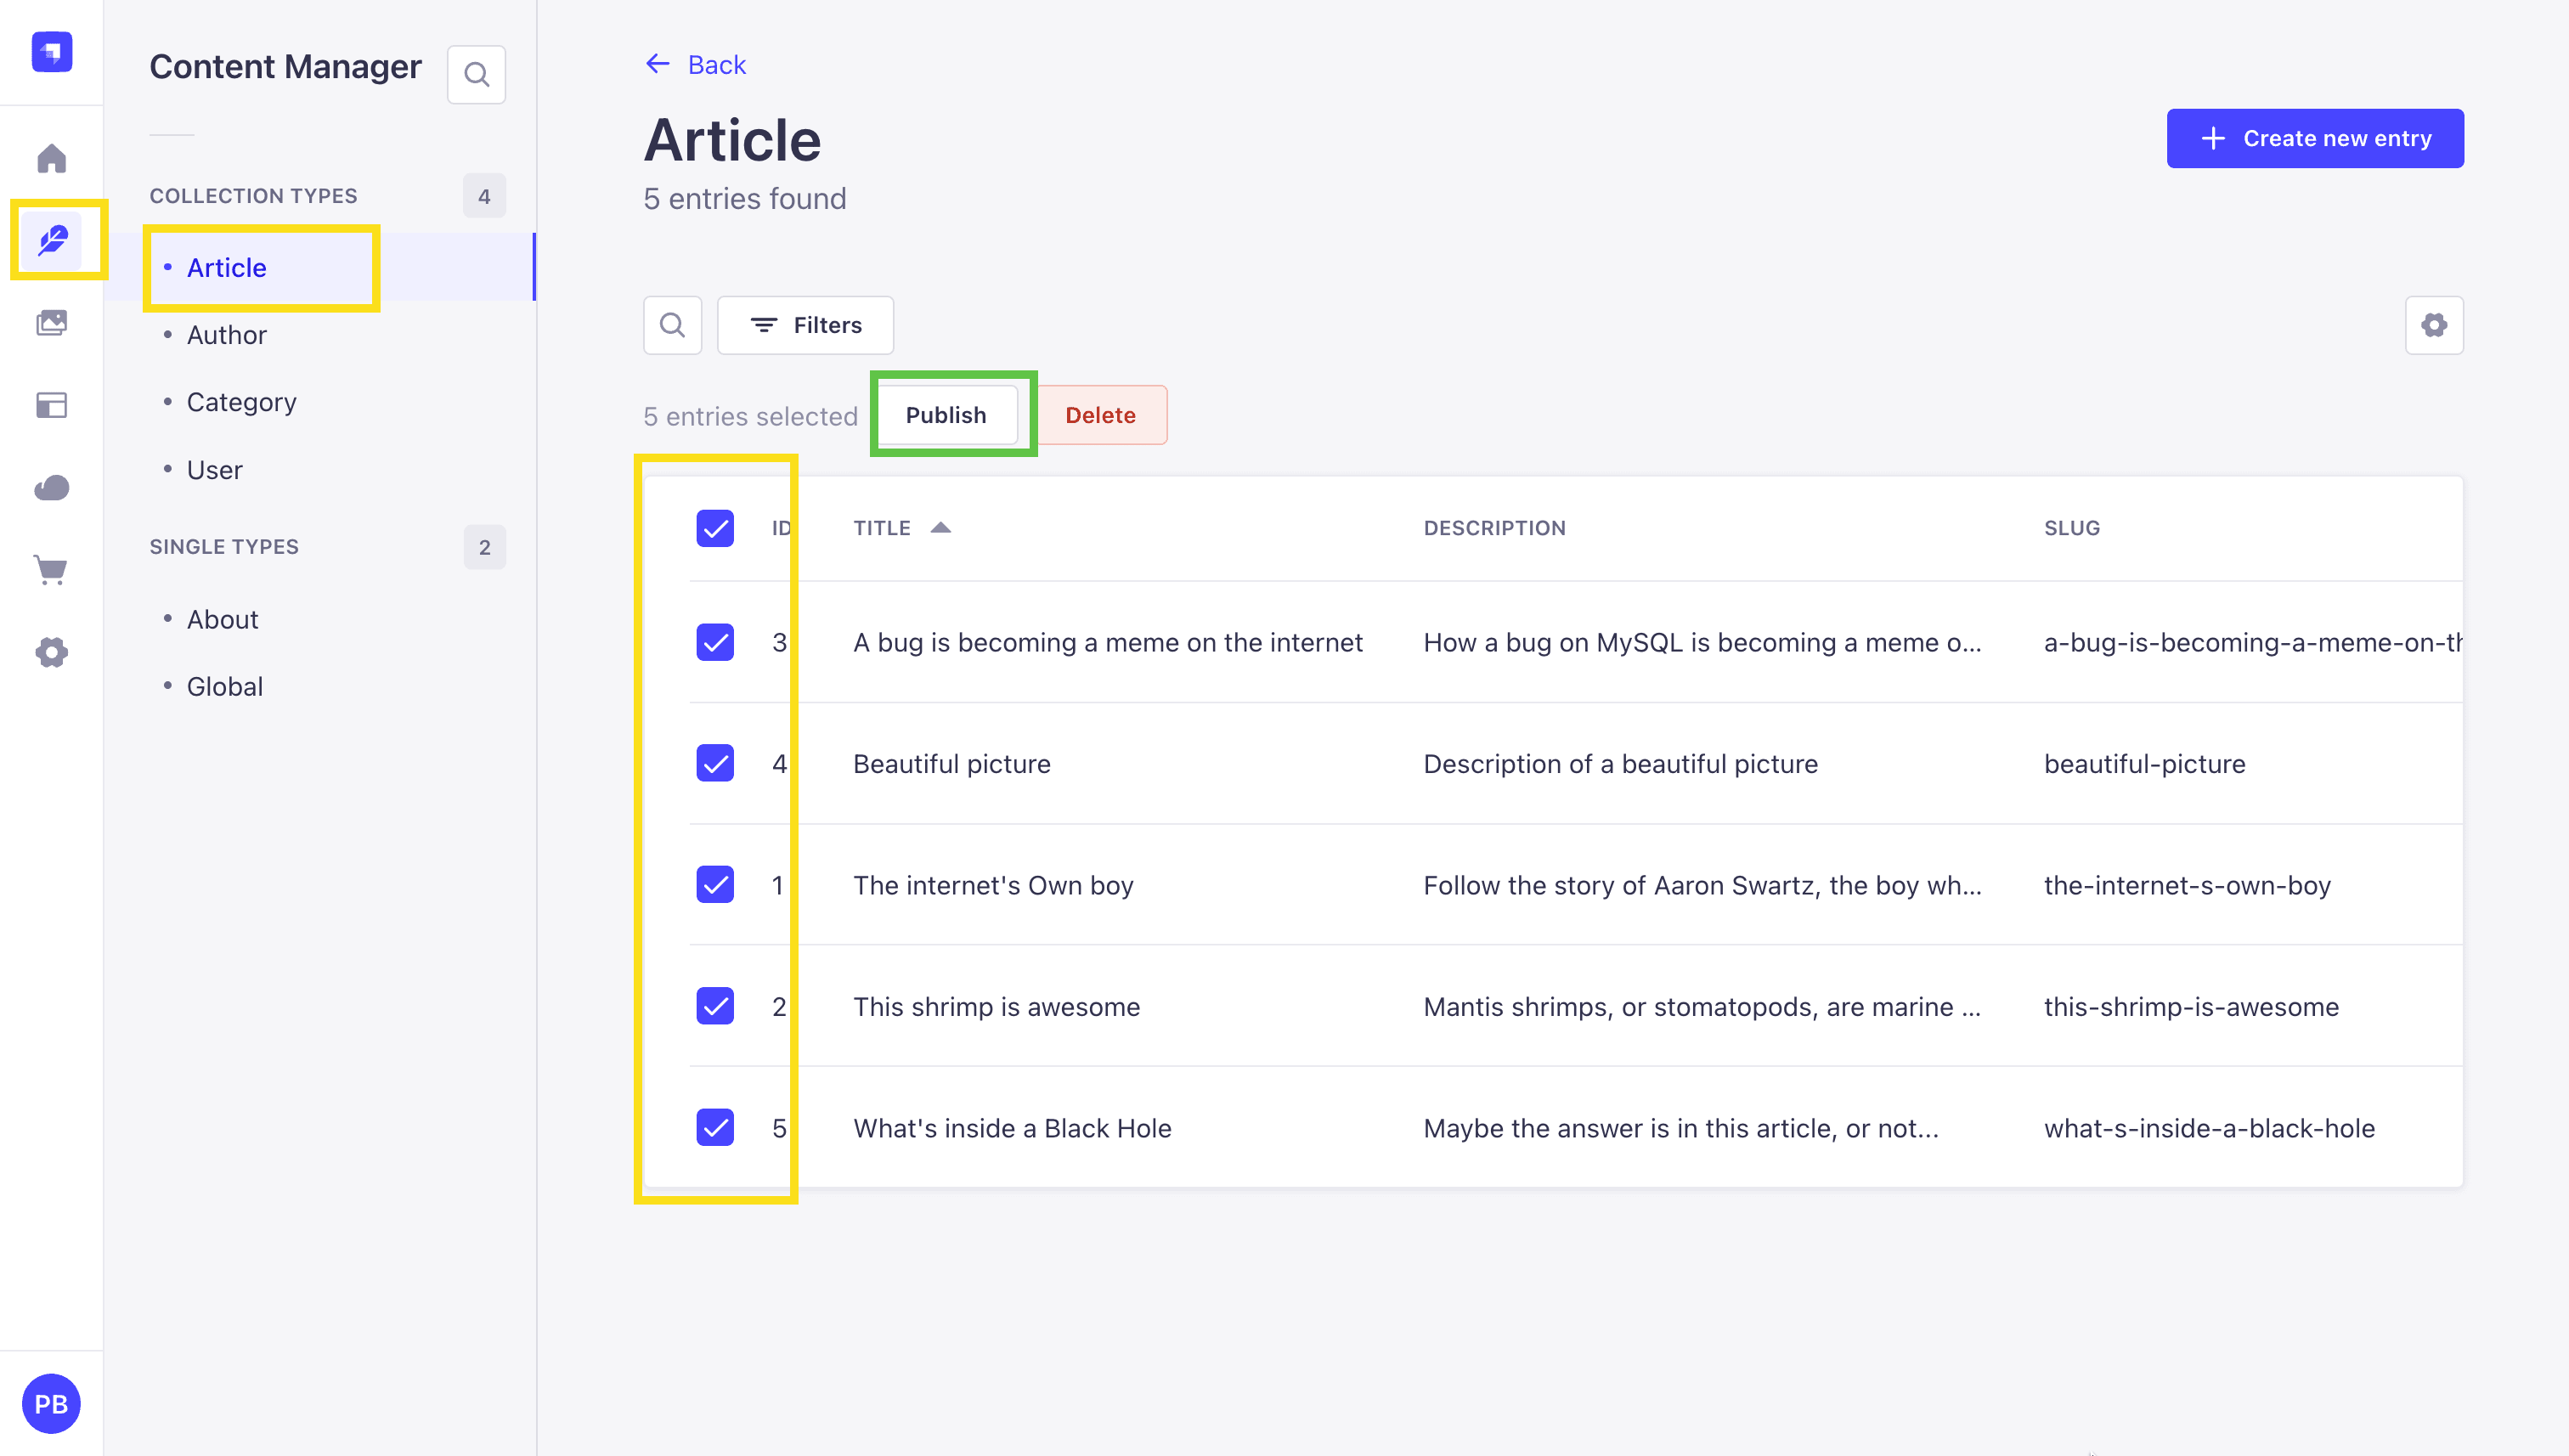Open Content-Type Builder layout icon
Image resolution: width=2569 pixels, height=1456 pixels.
pos(51,405)
